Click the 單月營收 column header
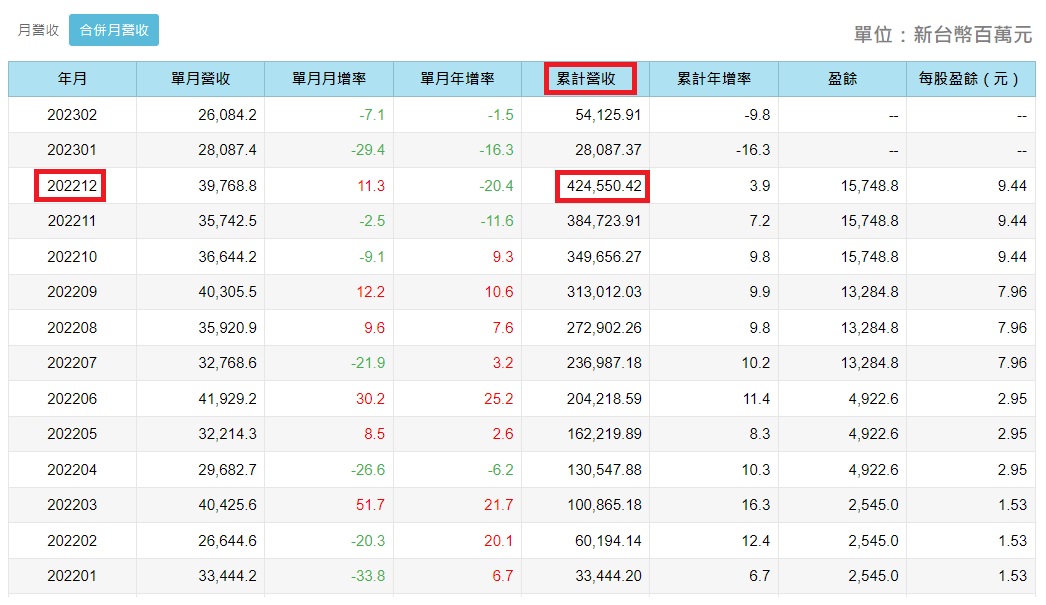The width and height of the screenshot is (1046, 605). pos(200,79)
